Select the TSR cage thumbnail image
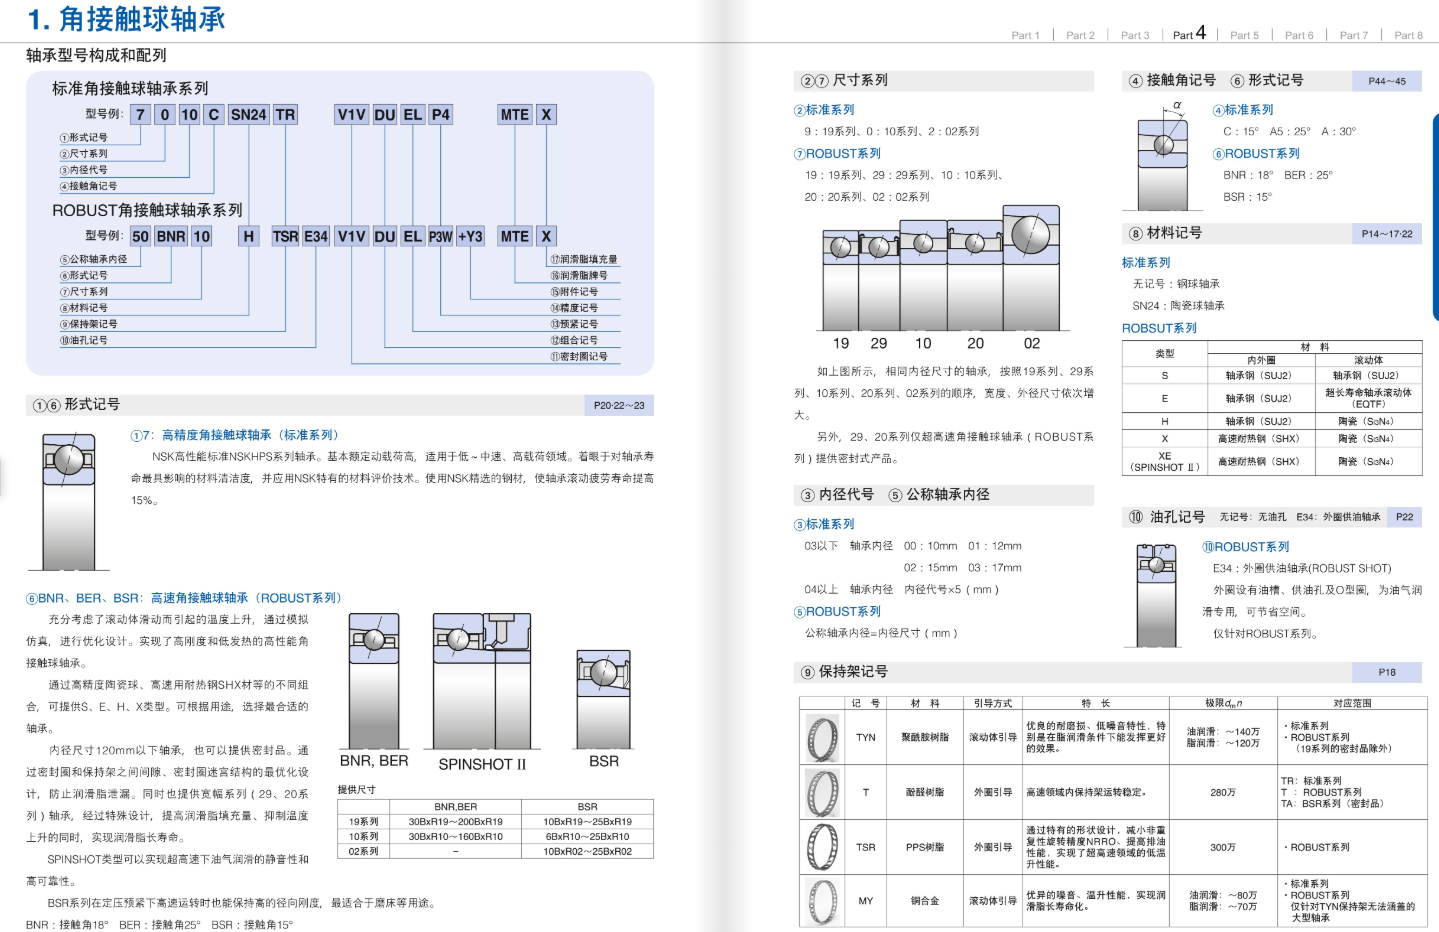 click(x=822, y=847)
